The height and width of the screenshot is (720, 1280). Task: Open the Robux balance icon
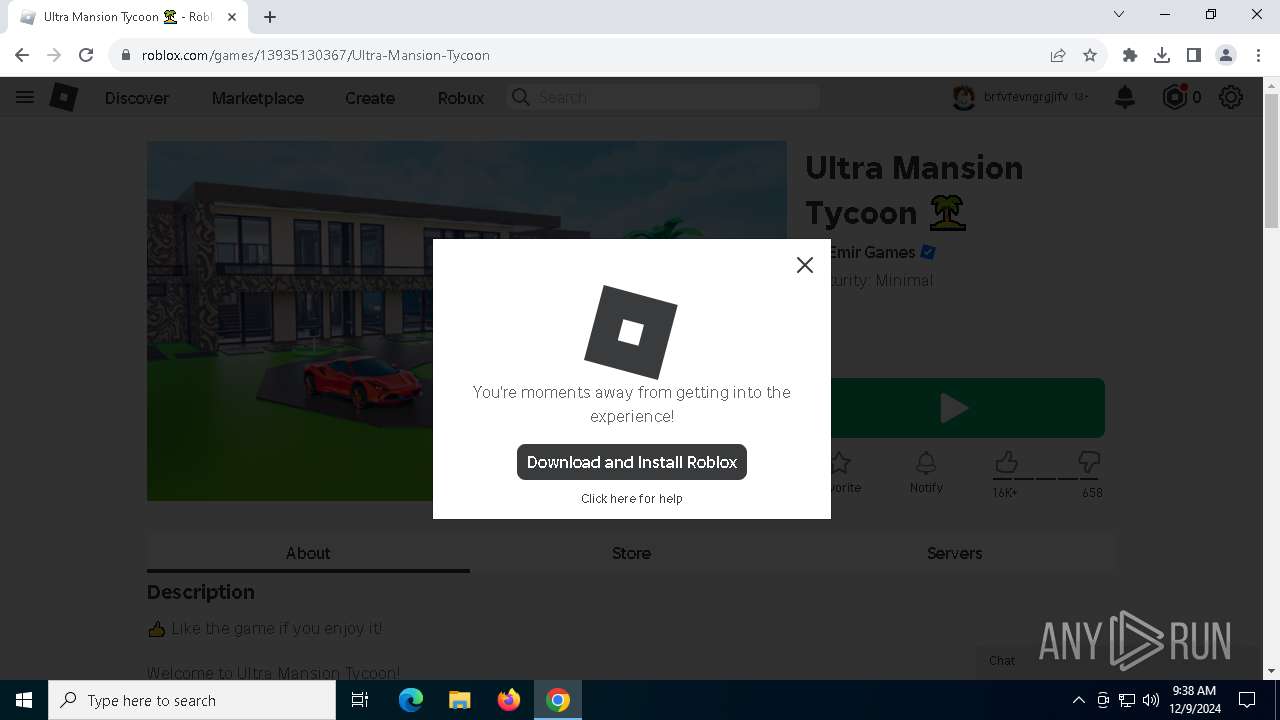click(x=1175, y=97)
